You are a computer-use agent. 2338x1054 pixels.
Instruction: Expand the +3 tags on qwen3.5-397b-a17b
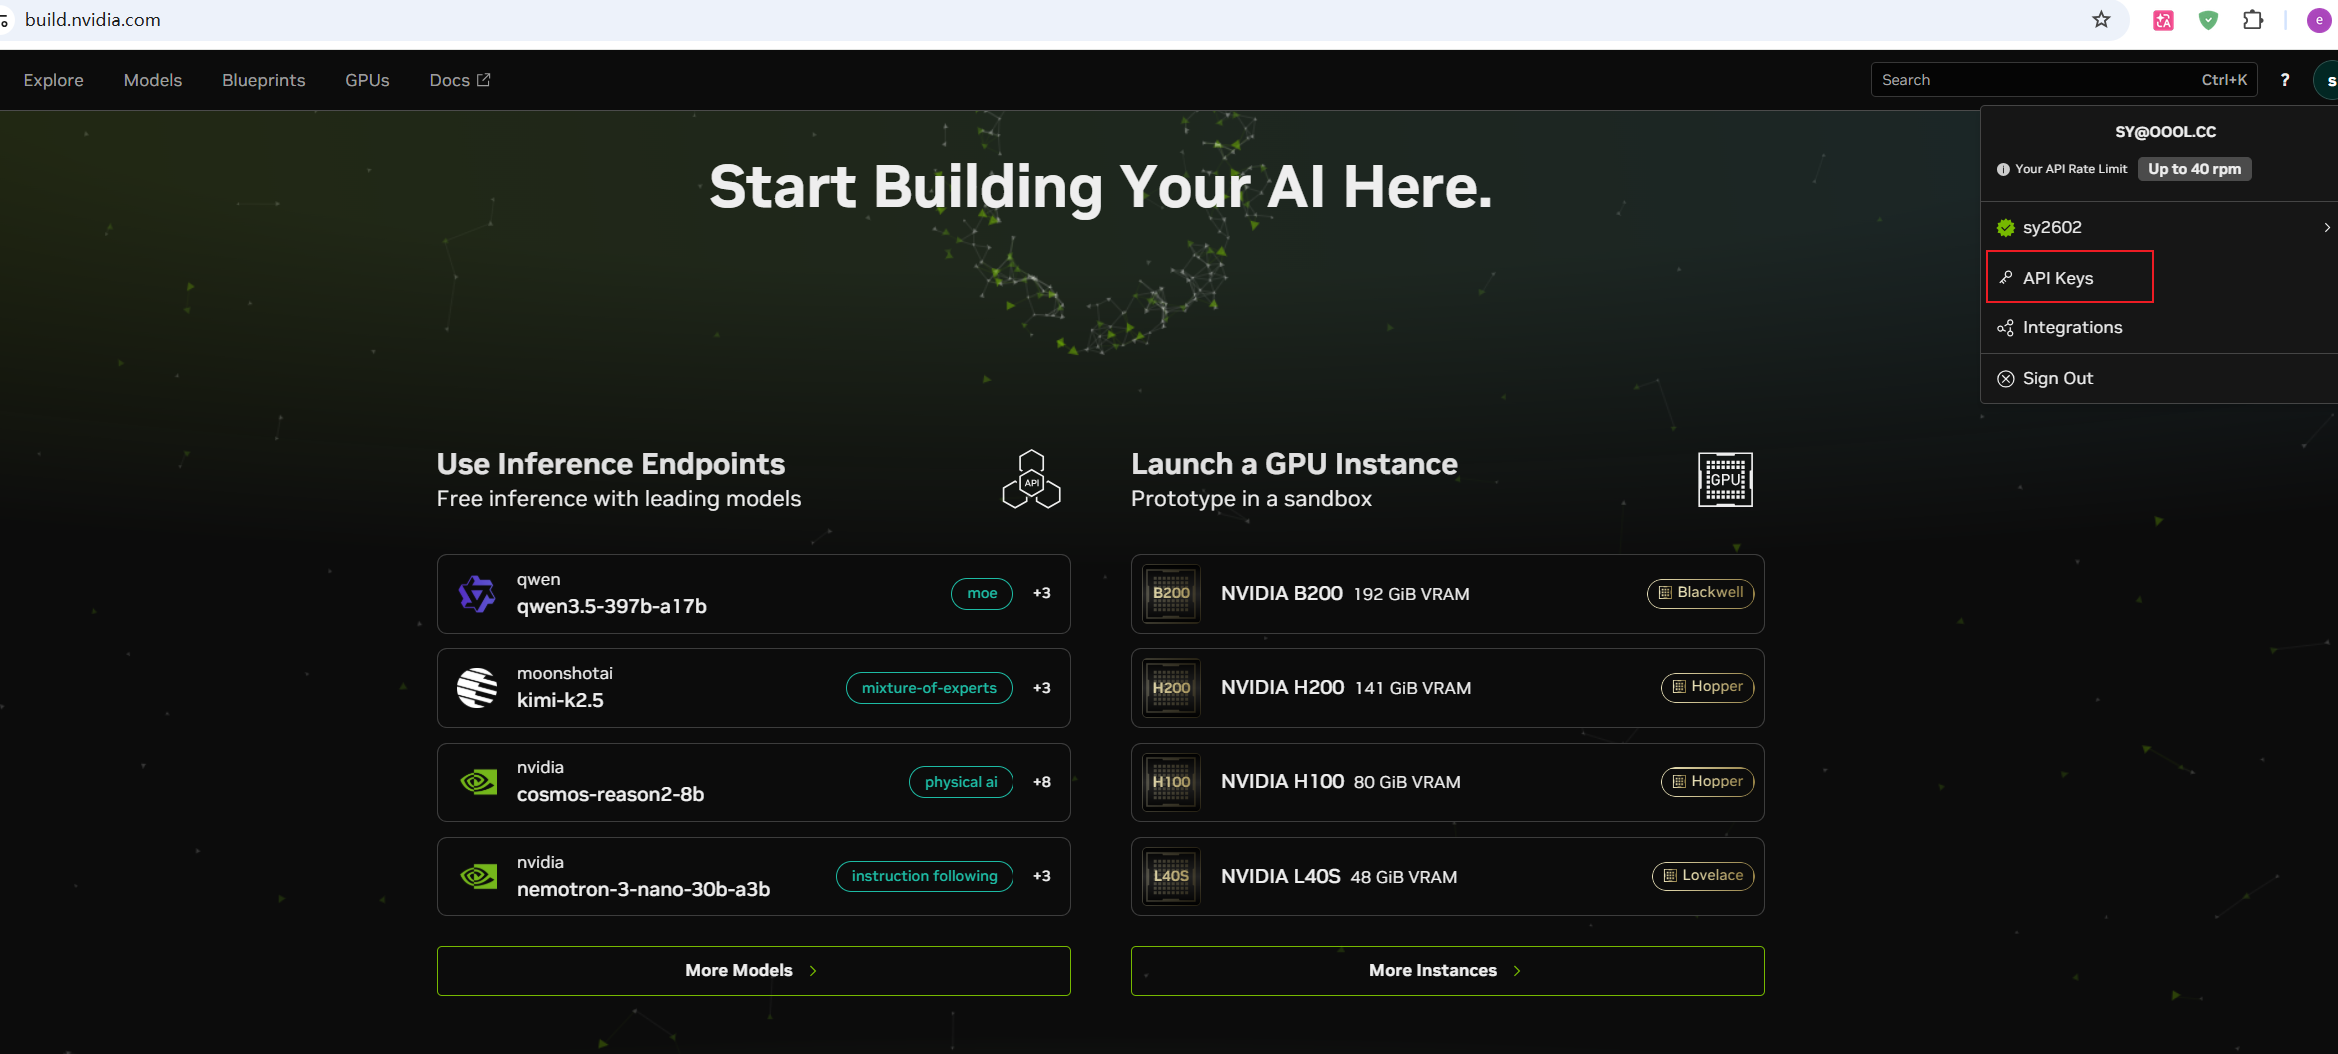point(1041,593)
